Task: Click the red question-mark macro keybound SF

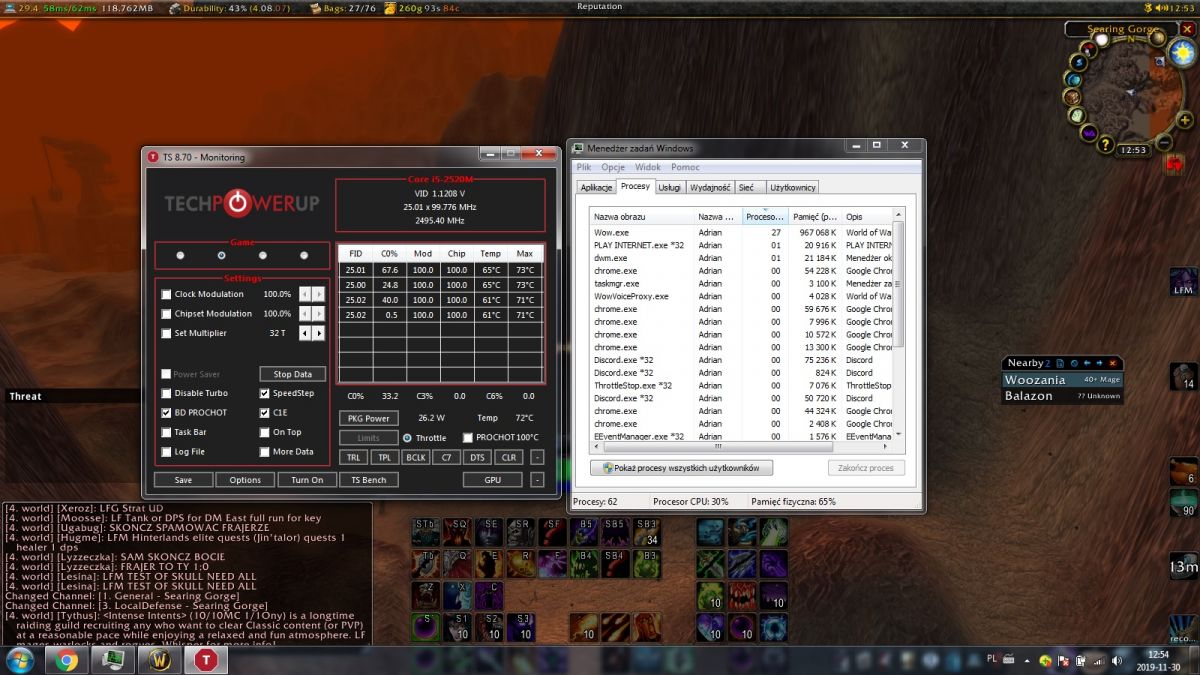Action: click(553, 532)
